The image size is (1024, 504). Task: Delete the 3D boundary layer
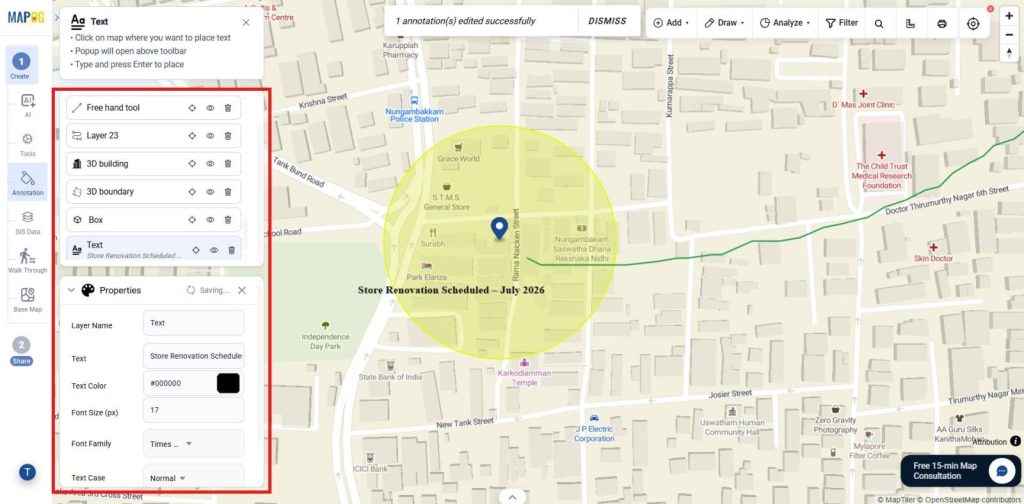pos(228,192)
